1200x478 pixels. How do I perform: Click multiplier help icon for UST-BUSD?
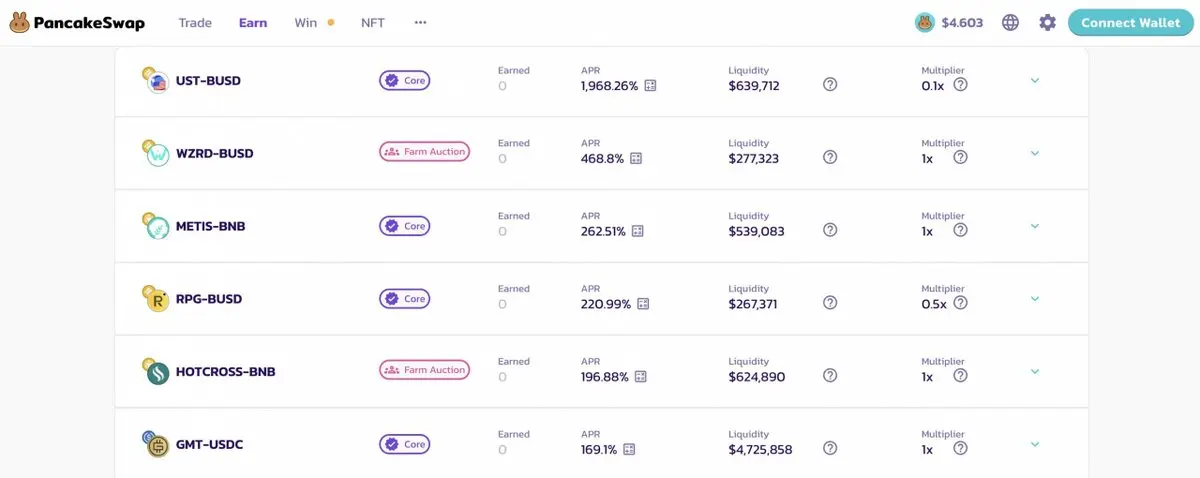(x=960, y=85)
